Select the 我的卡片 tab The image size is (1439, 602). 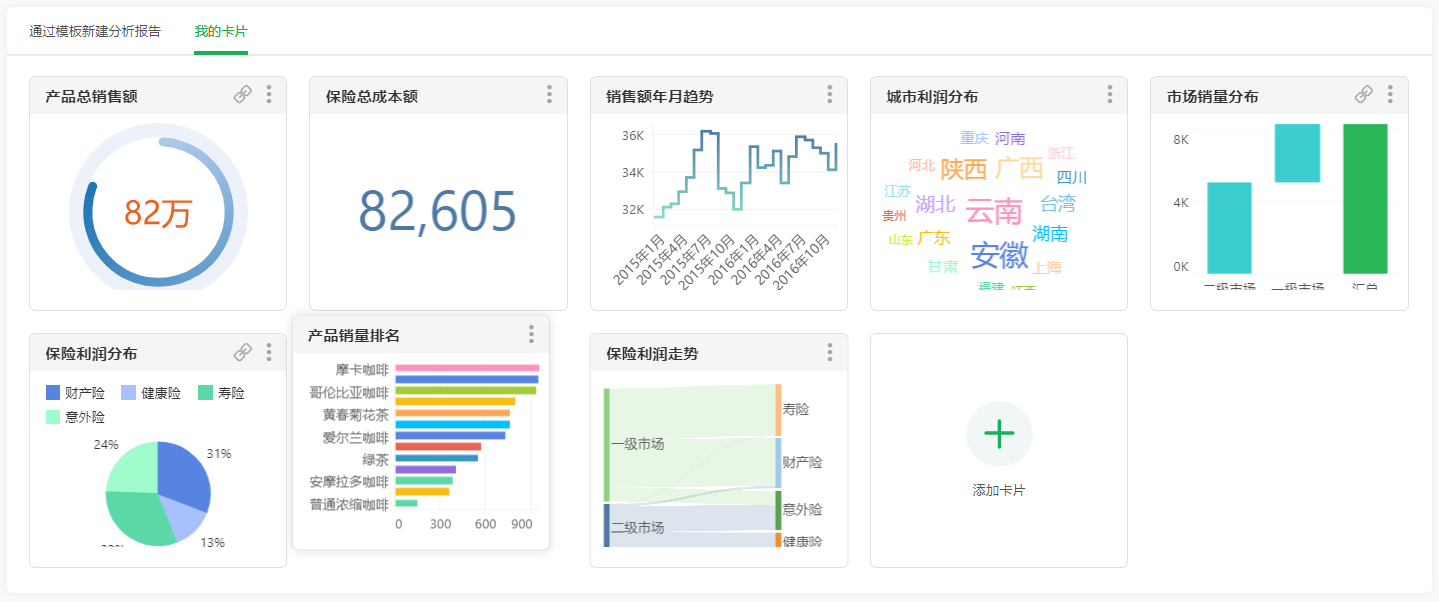coord(220,30)
